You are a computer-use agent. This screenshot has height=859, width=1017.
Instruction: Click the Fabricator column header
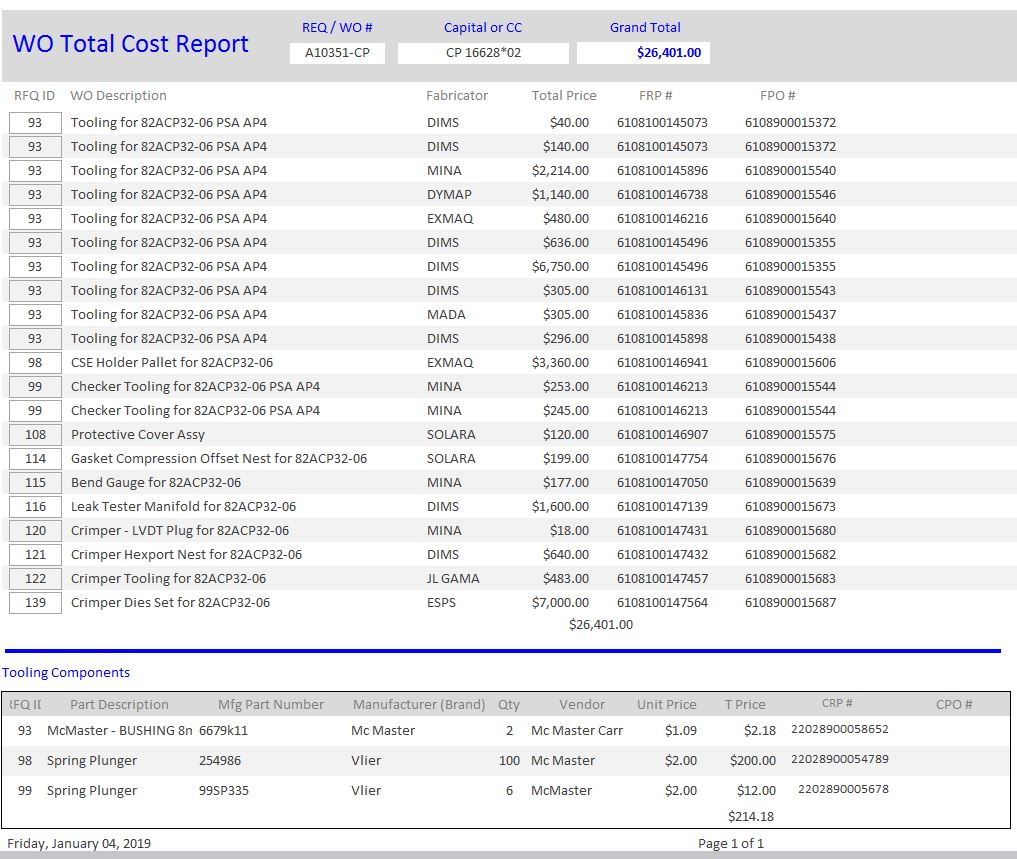[x=457, y=95]
